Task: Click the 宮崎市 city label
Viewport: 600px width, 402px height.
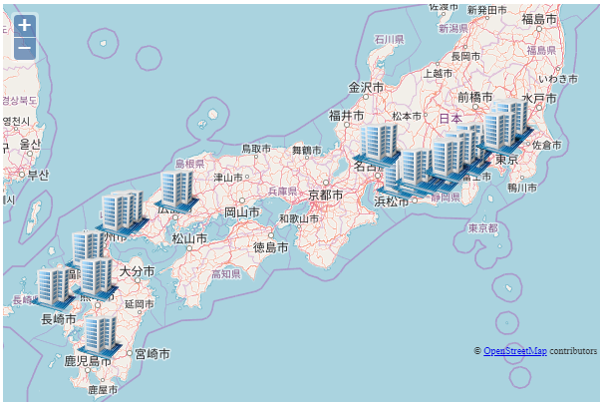Action: pos(152,353)
